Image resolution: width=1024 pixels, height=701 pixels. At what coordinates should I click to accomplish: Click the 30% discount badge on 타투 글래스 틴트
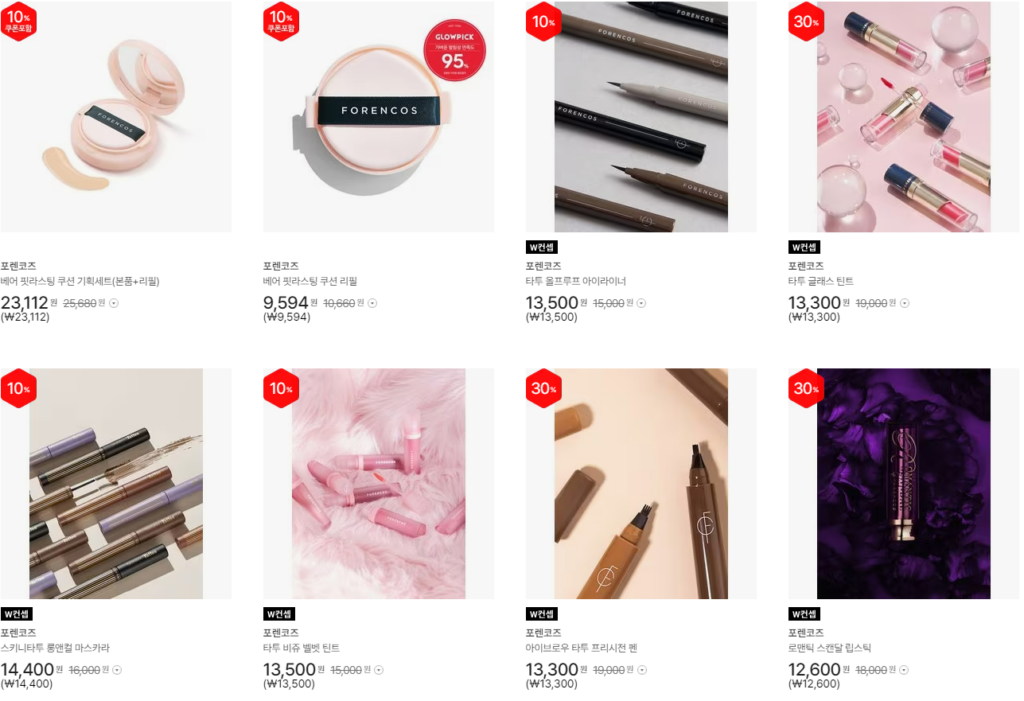tap(806, 22)
